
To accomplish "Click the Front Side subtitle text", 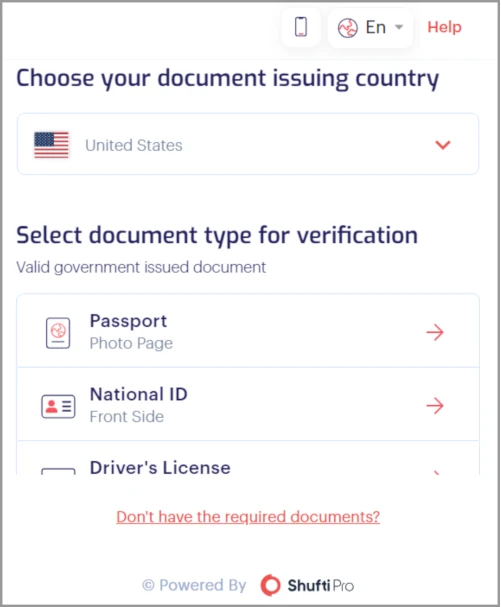I will (127, 417).
